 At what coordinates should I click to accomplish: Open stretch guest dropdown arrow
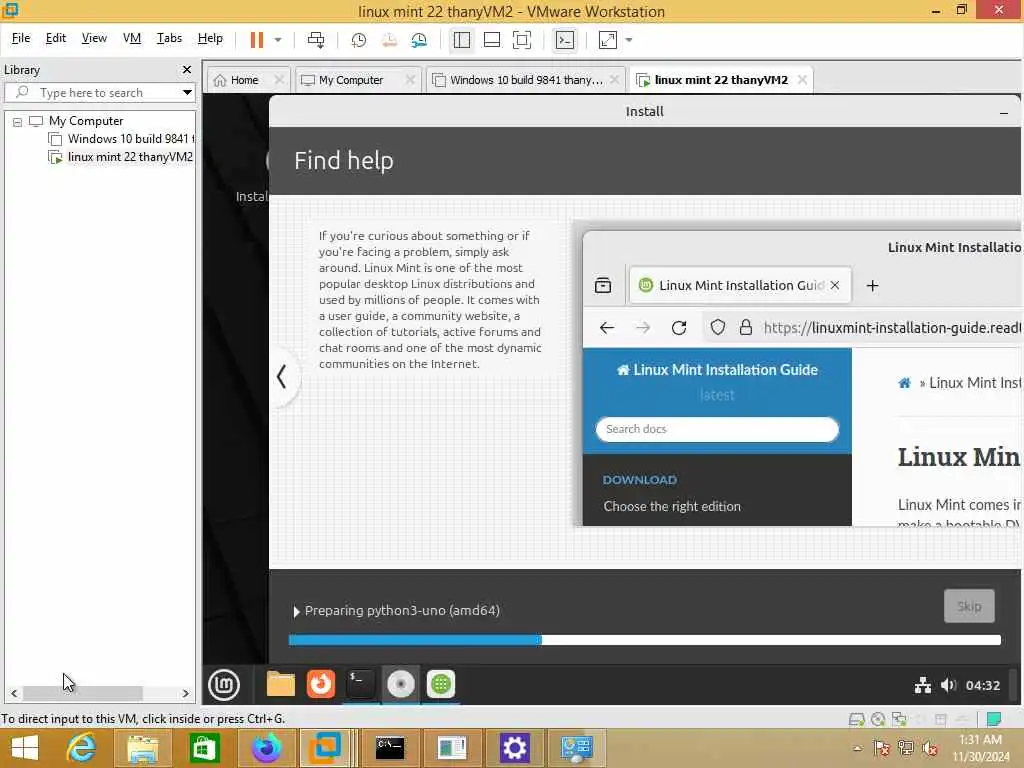pos(629,40)
